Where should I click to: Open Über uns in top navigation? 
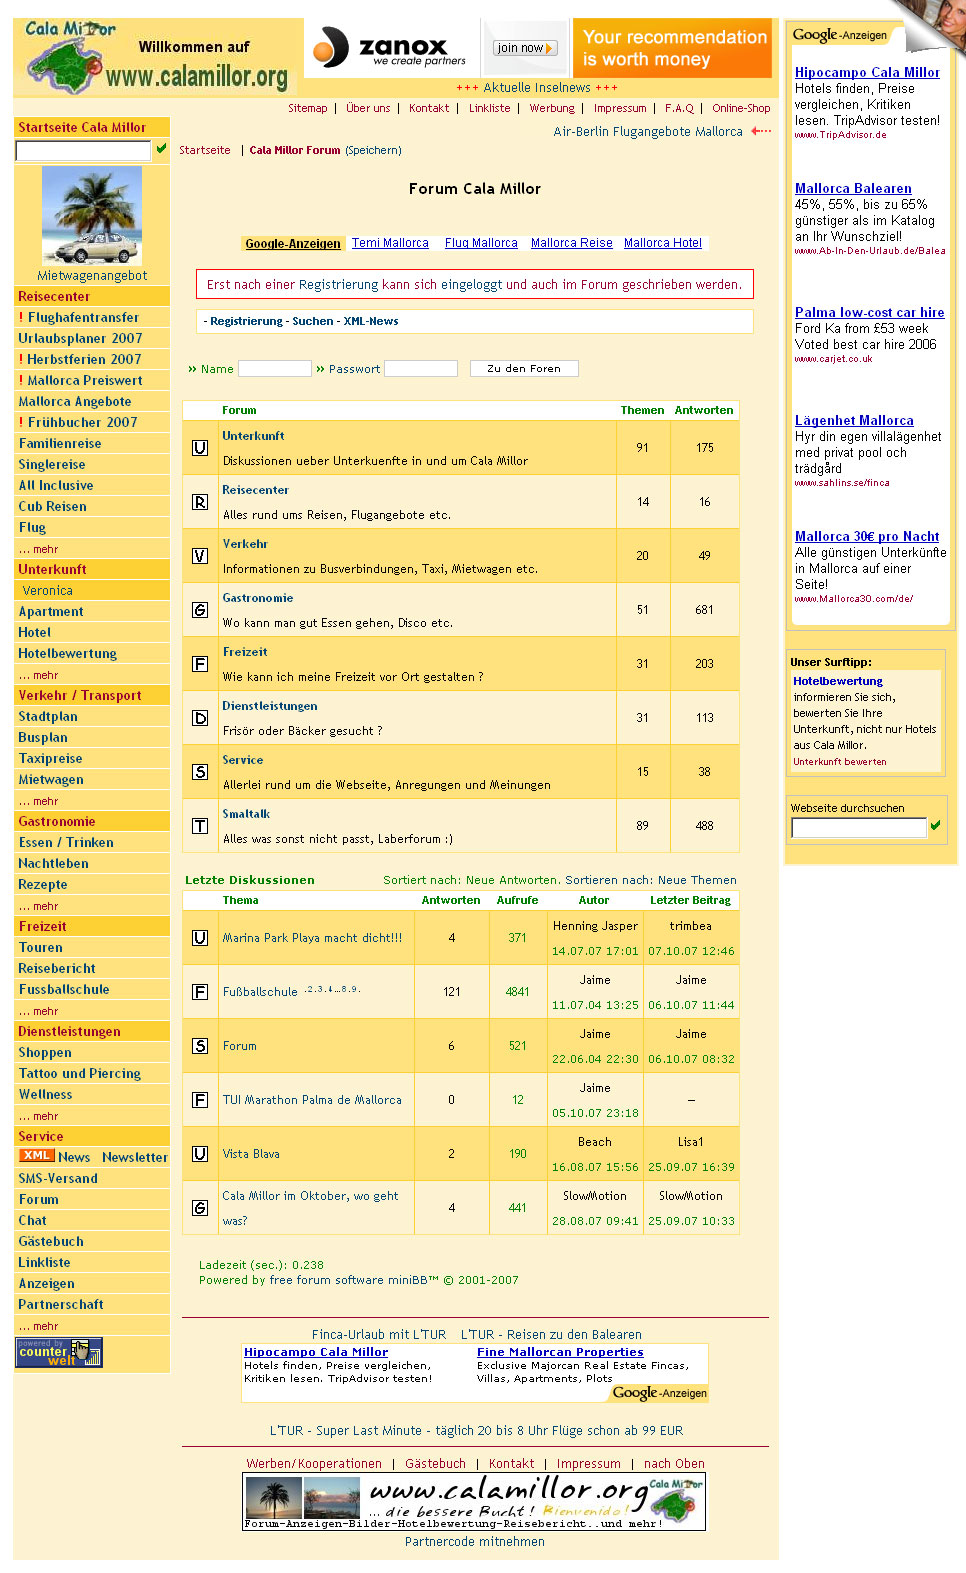pos(368,108)
